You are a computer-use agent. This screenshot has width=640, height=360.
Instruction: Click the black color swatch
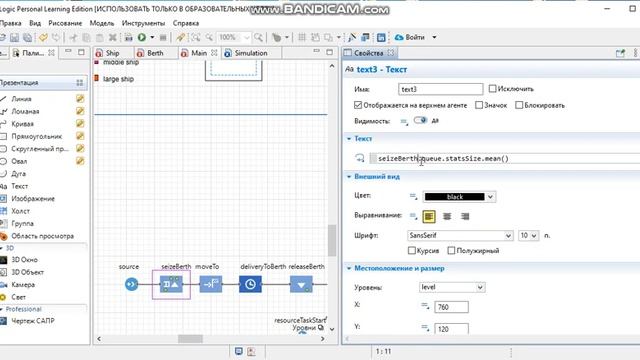[454, 197]
